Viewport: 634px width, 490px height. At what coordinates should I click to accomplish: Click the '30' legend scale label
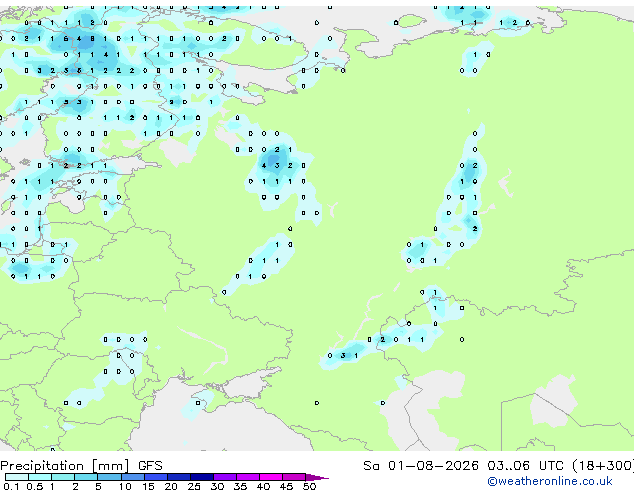(x=217, y=486)
